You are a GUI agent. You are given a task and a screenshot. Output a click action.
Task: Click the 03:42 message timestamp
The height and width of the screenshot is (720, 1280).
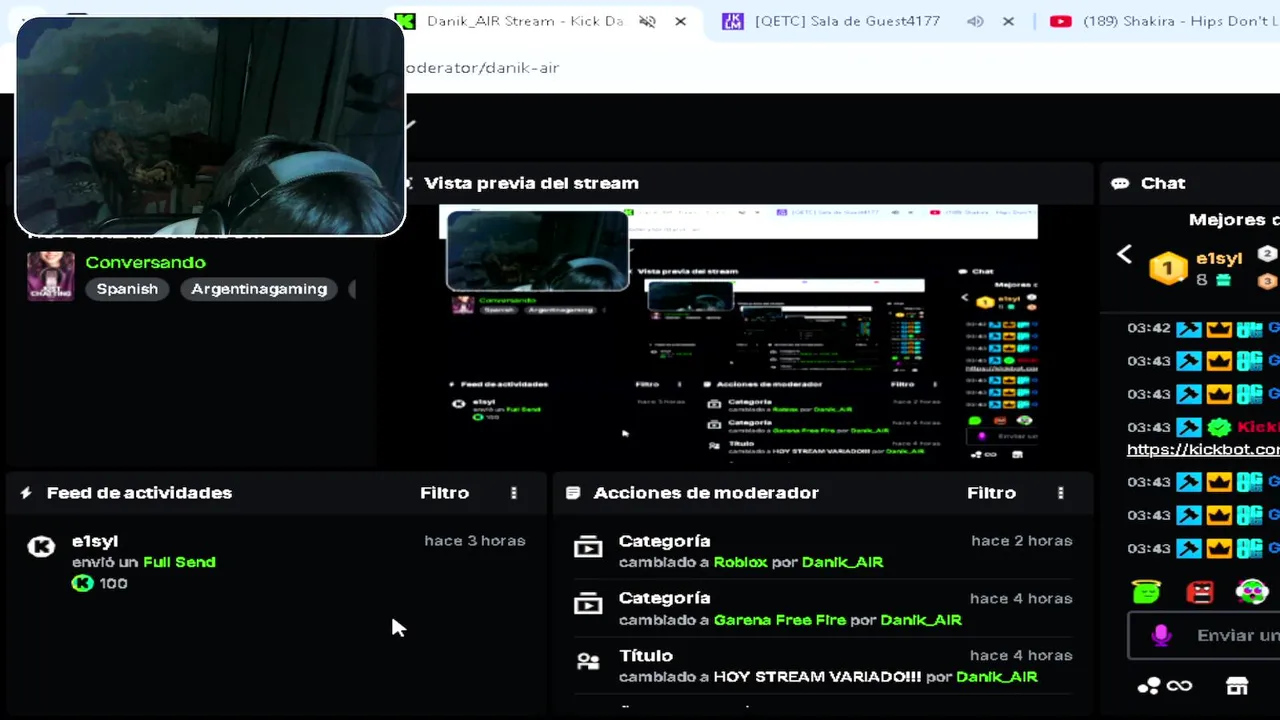1149,328
